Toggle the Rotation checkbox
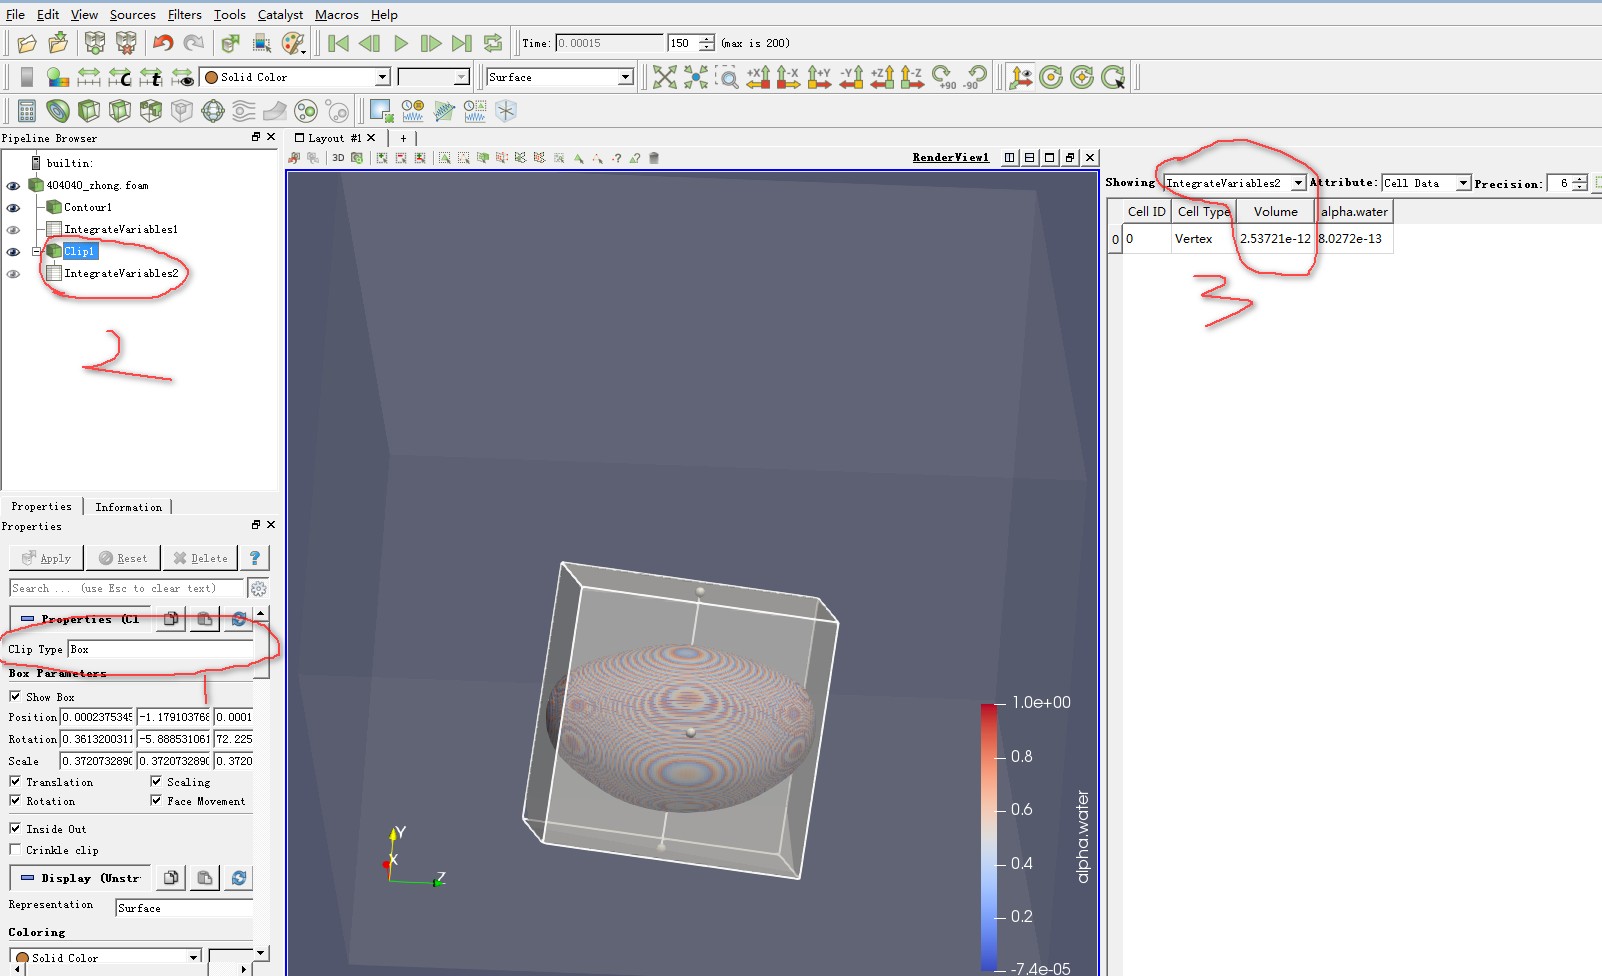Image resolution: width=1602 pixels, height=976 pixels. click(15, 800)
